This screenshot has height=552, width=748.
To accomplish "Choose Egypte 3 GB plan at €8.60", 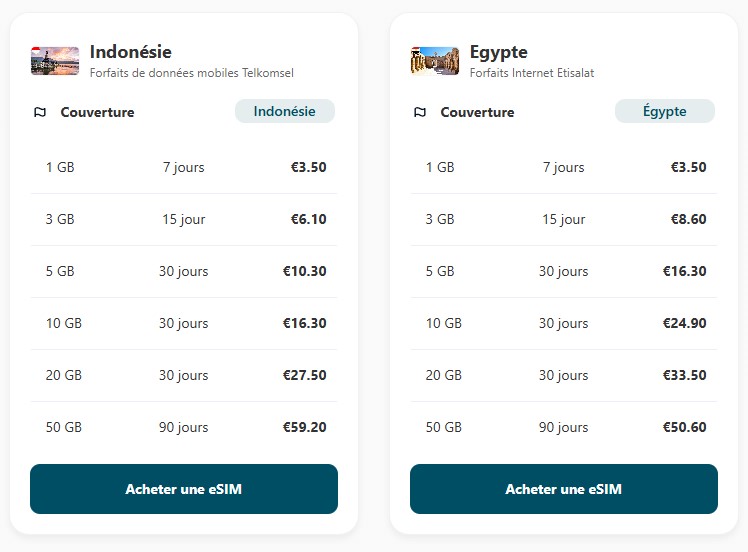I will [x=564, y=219].
